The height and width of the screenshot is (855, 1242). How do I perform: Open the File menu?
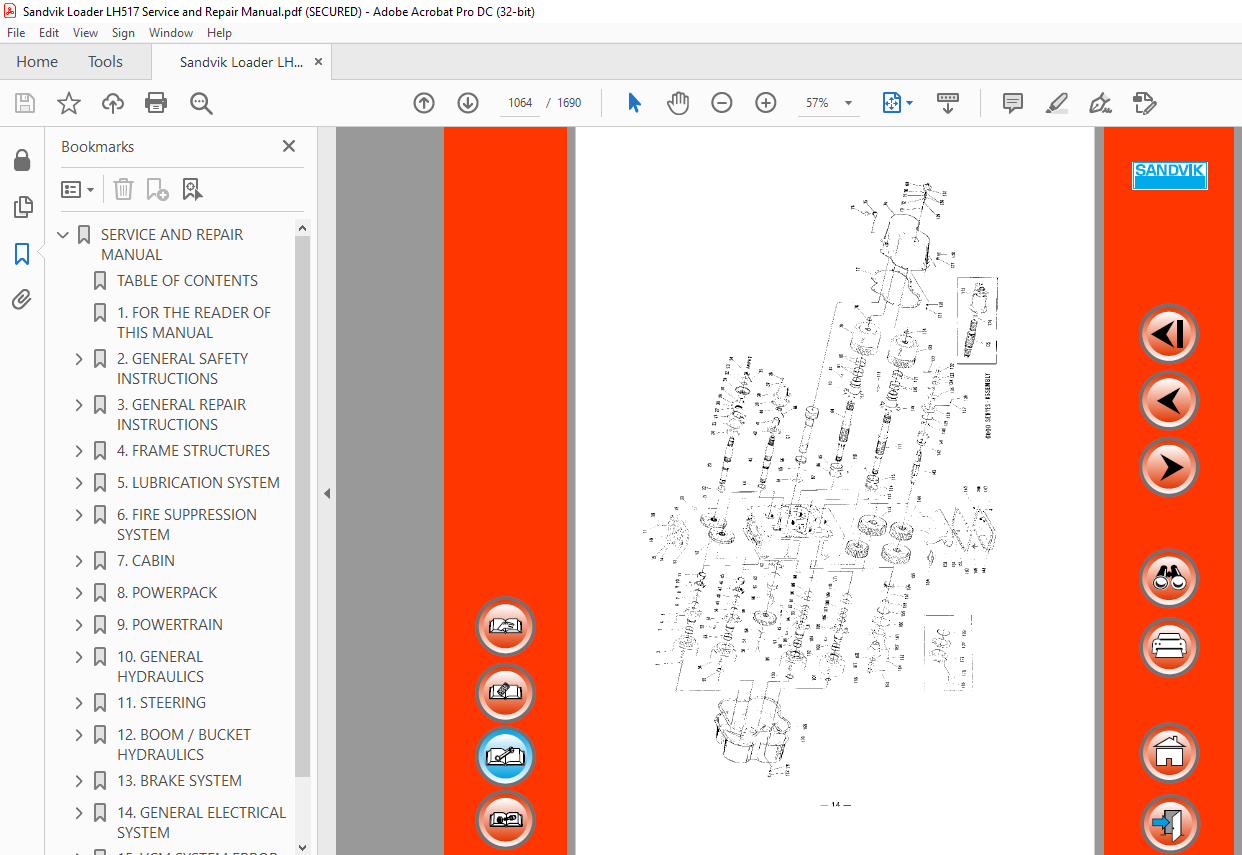tap(16, 33)
